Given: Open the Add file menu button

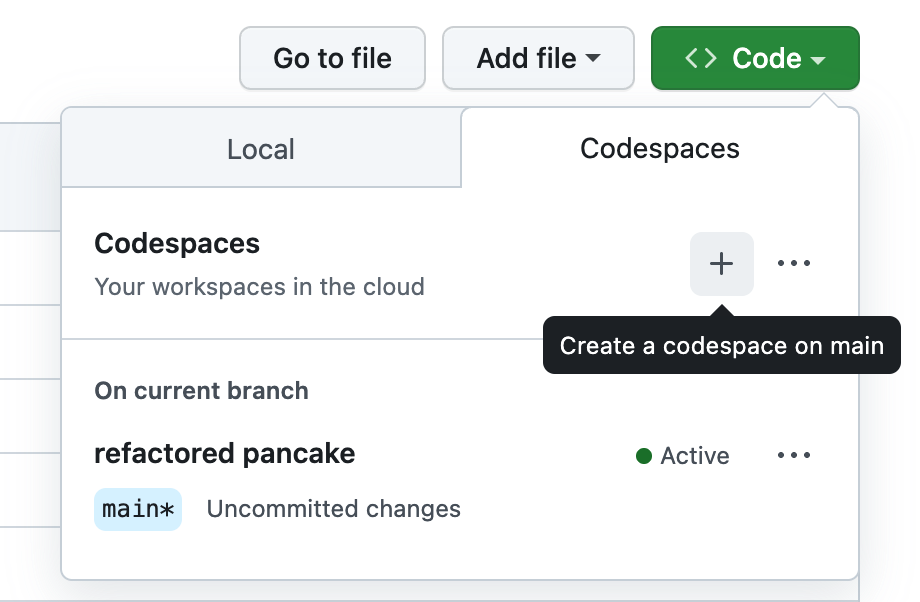Looking at the screenshot, I should [538, 58].
